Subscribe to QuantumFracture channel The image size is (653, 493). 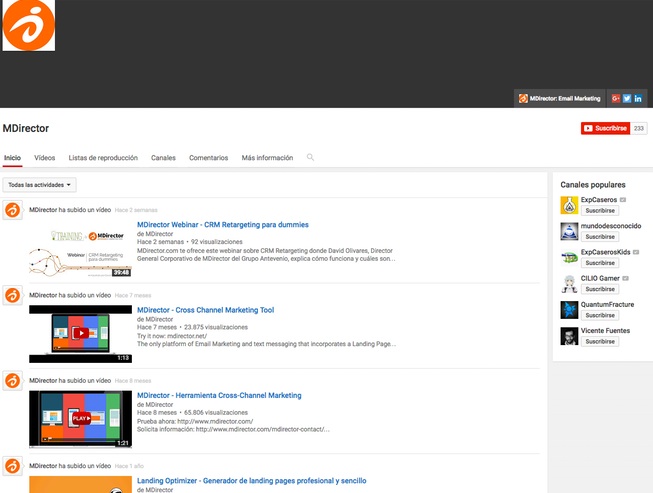click(x=600, y=316)
